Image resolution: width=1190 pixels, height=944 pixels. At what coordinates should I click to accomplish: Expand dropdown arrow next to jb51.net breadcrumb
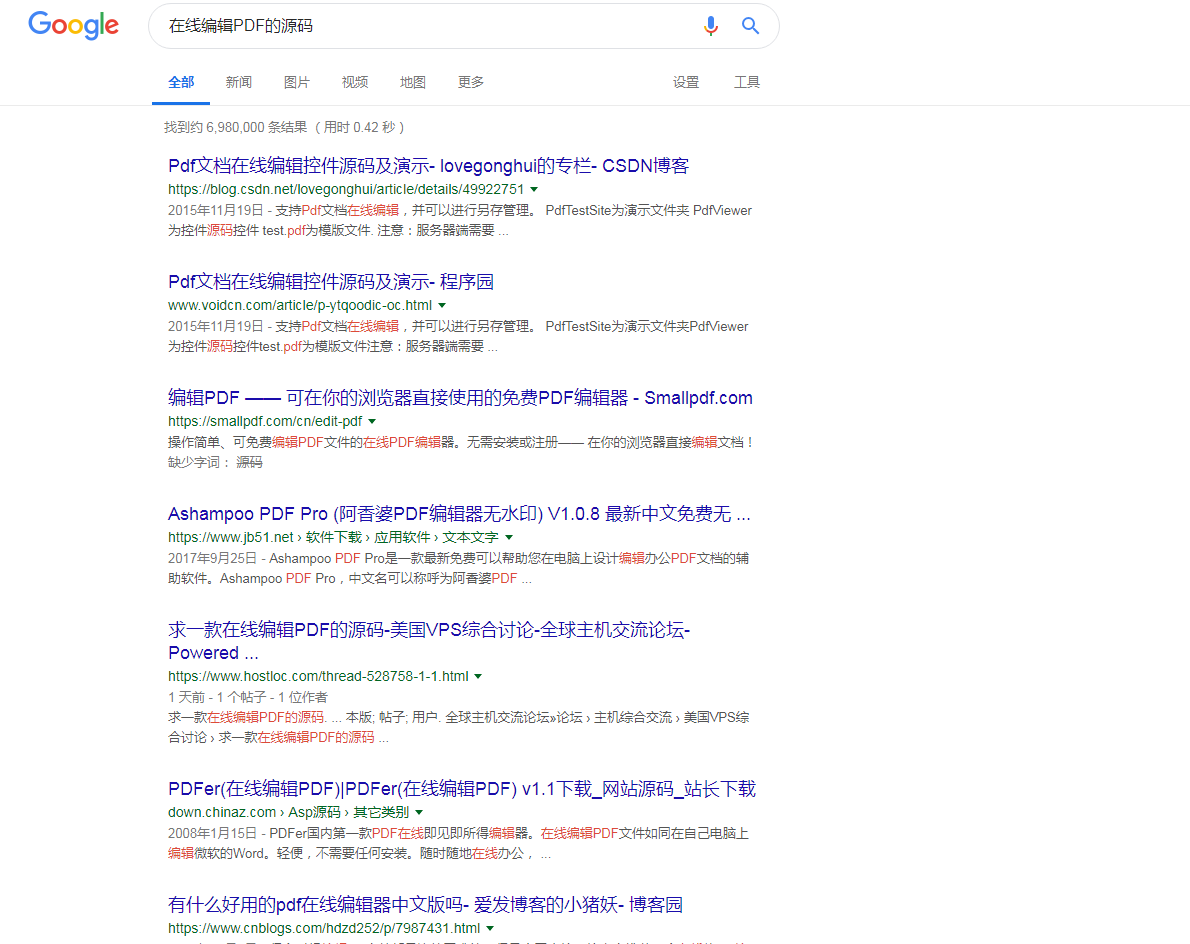[509, 537]
